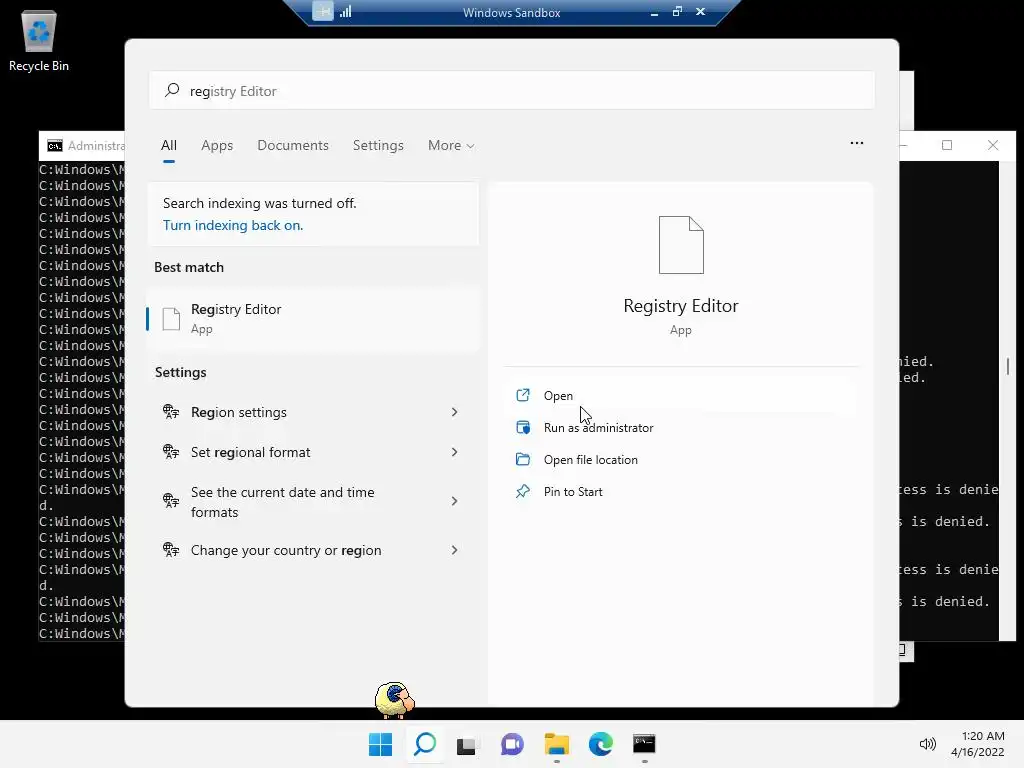Minimize the Windows Sandbox connection bar
This screenshot has width=1024, height=768.
[x=654, y=12]
